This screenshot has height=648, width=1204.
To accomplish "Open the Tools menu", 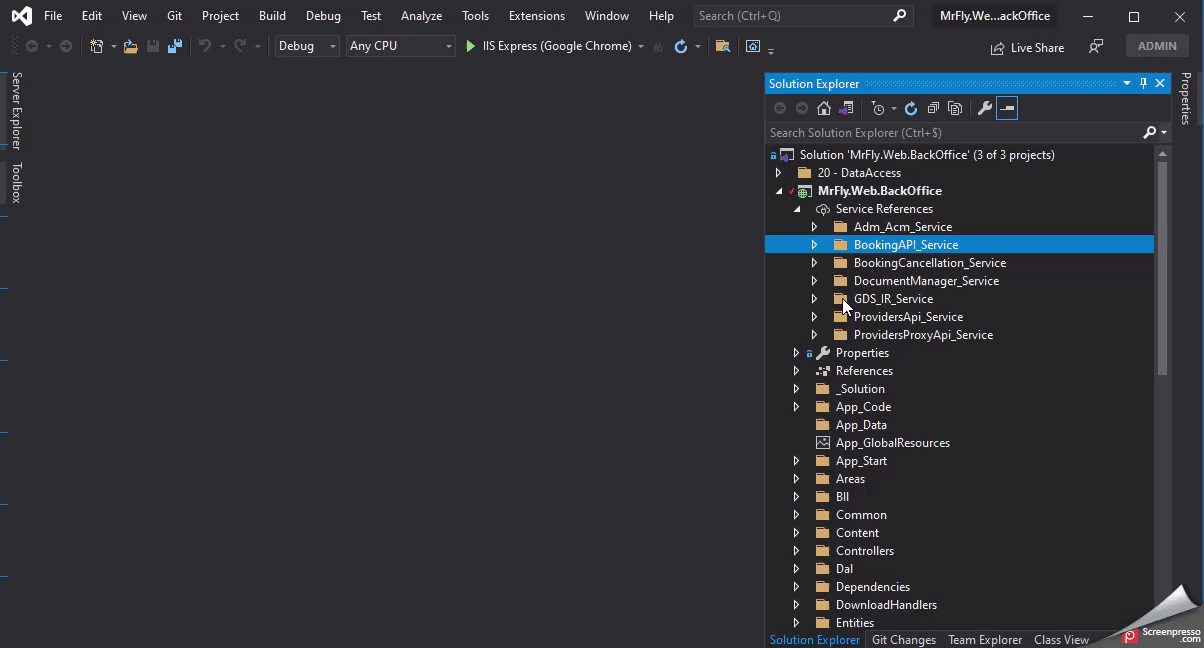I will click(x=476, y=16).
